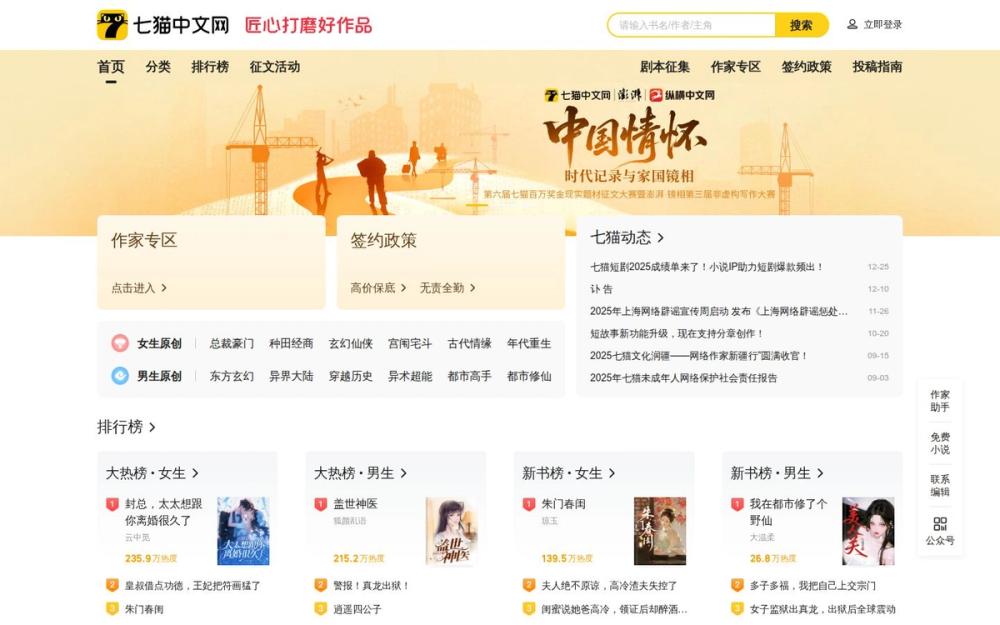Open 新书榜·男生 list arrow
Screen dimensions: 1000x625
(820, 473)
